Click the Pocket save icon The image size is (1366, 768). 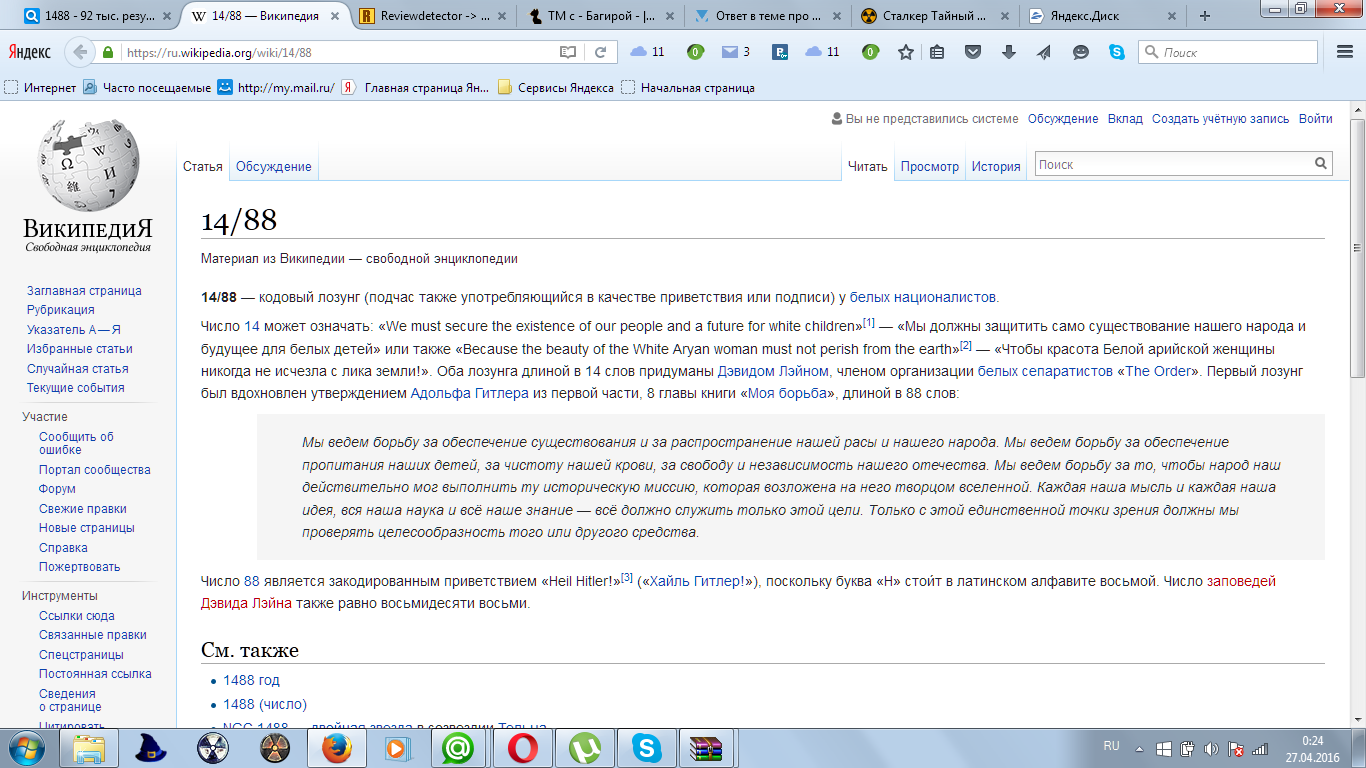coord(973,52)
